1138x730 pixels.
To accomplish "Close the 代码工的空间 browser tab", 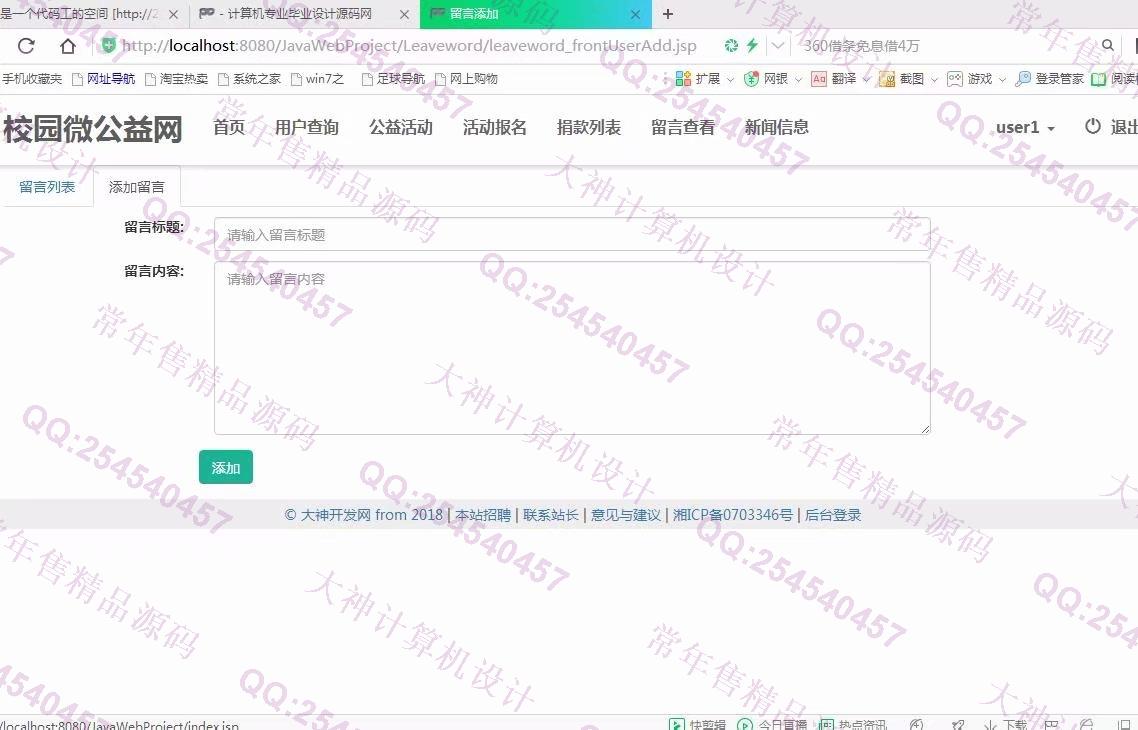I will (173, 14).
